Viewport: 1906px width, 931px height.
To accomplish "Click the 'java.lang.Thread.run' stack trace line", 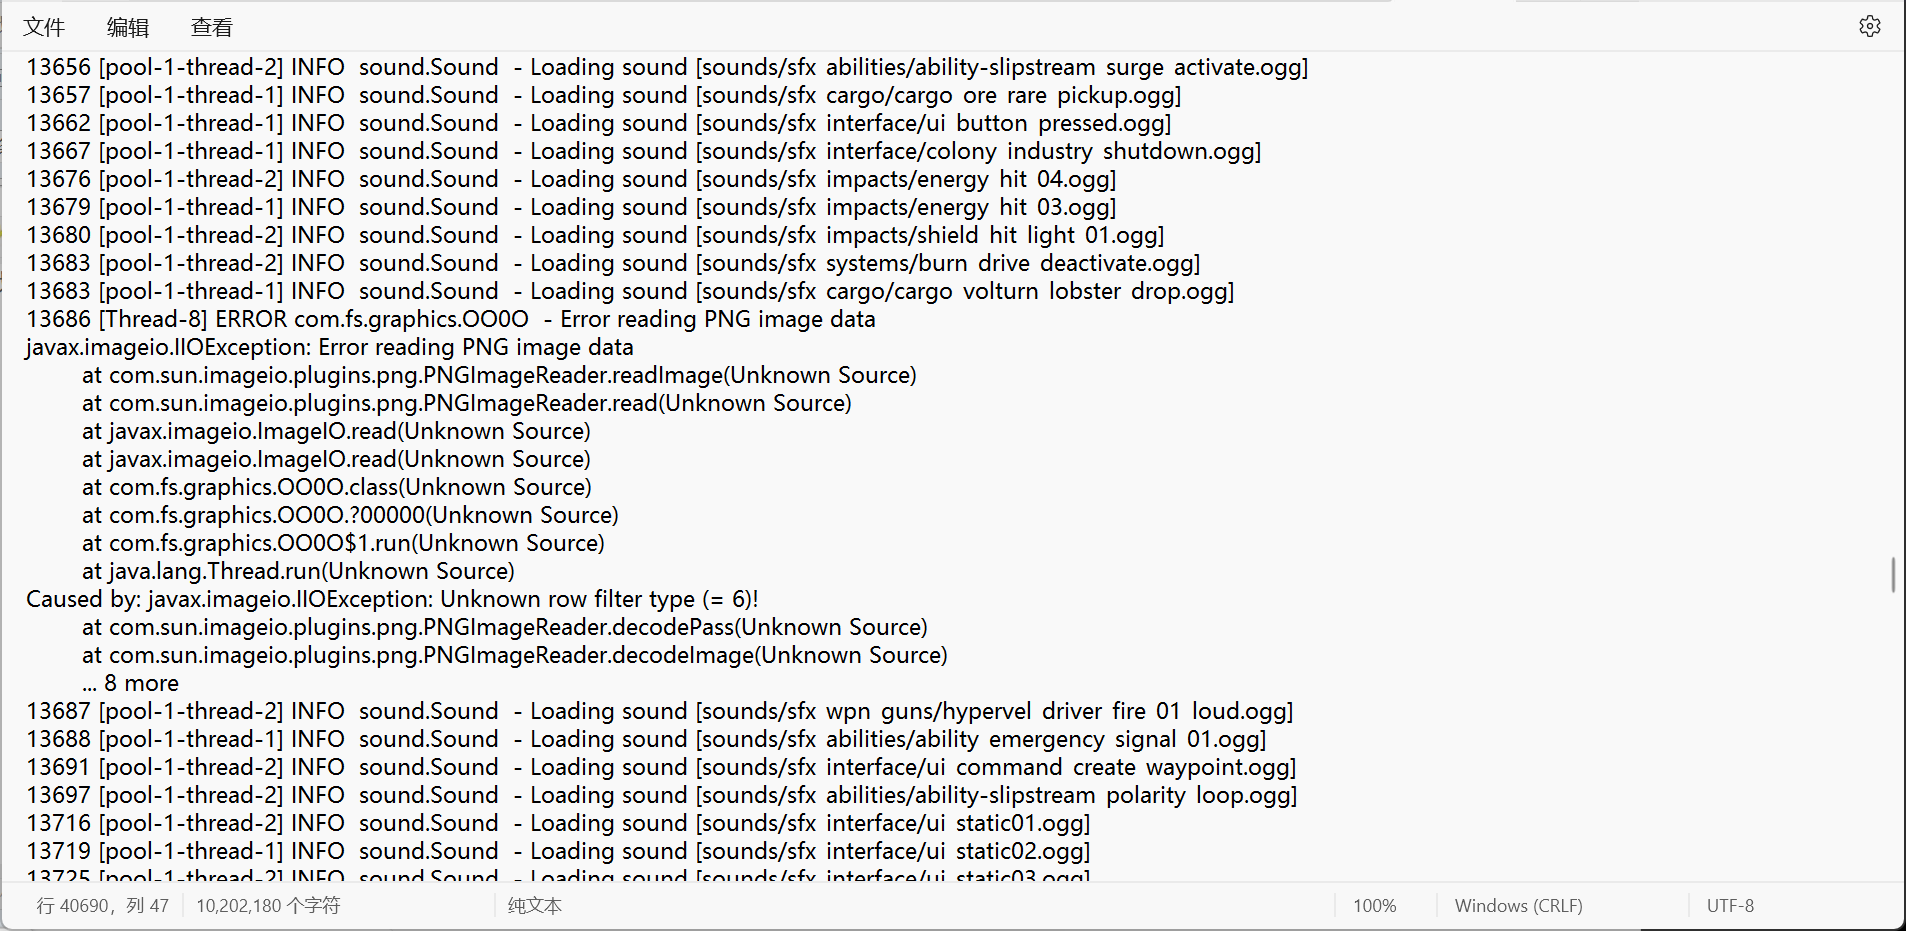I will pyautogui.click(x=298, y=572).
